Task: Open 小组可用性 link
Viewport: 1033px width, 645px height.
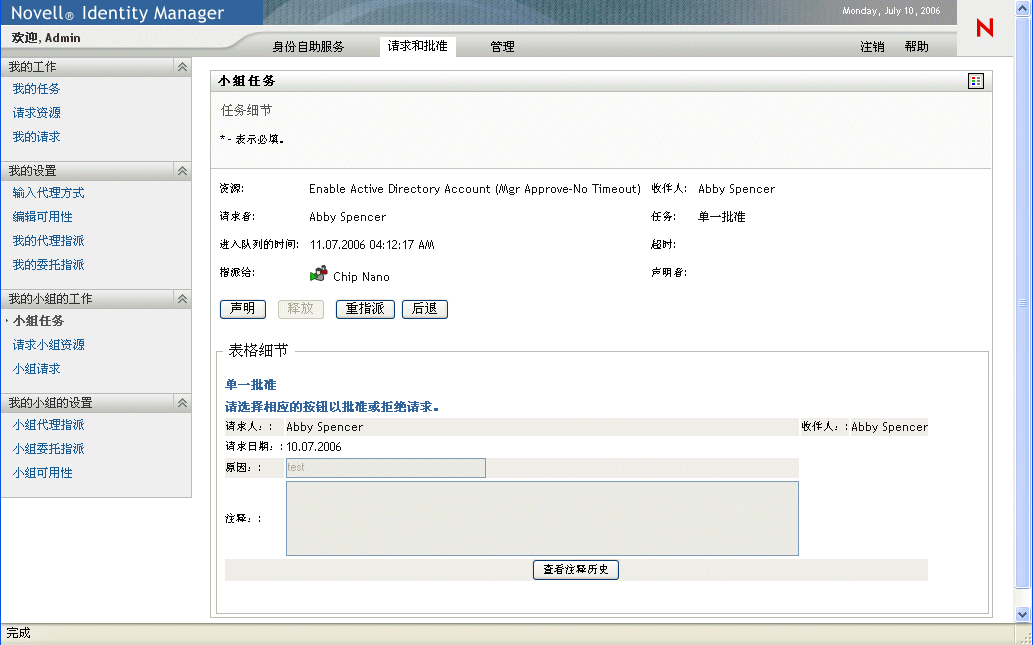Action: (42, 473)
